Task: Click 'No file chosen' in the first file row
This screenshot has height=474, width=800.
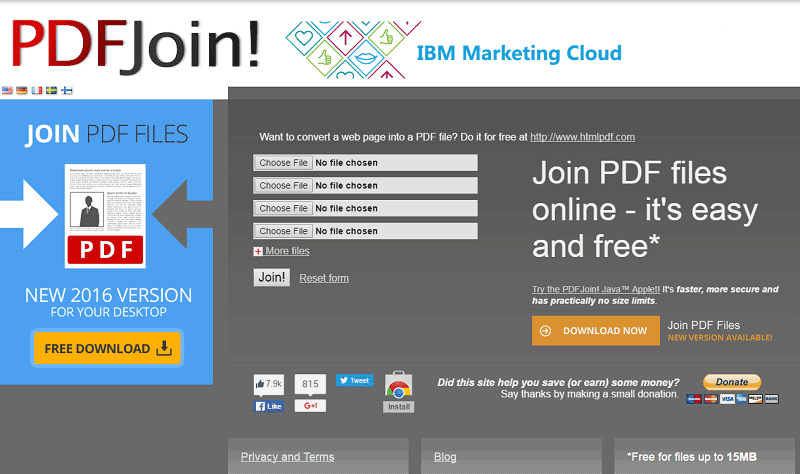Action: pyautogui.click(x=346, y=163)
